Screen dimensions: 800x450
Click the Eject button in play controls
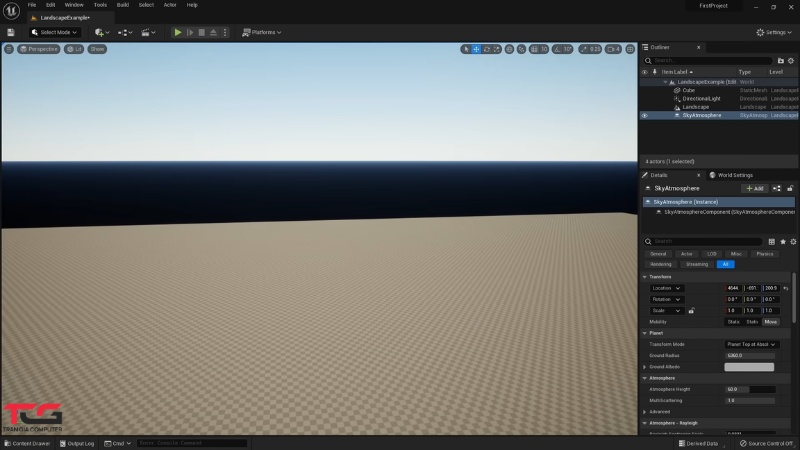213,32
